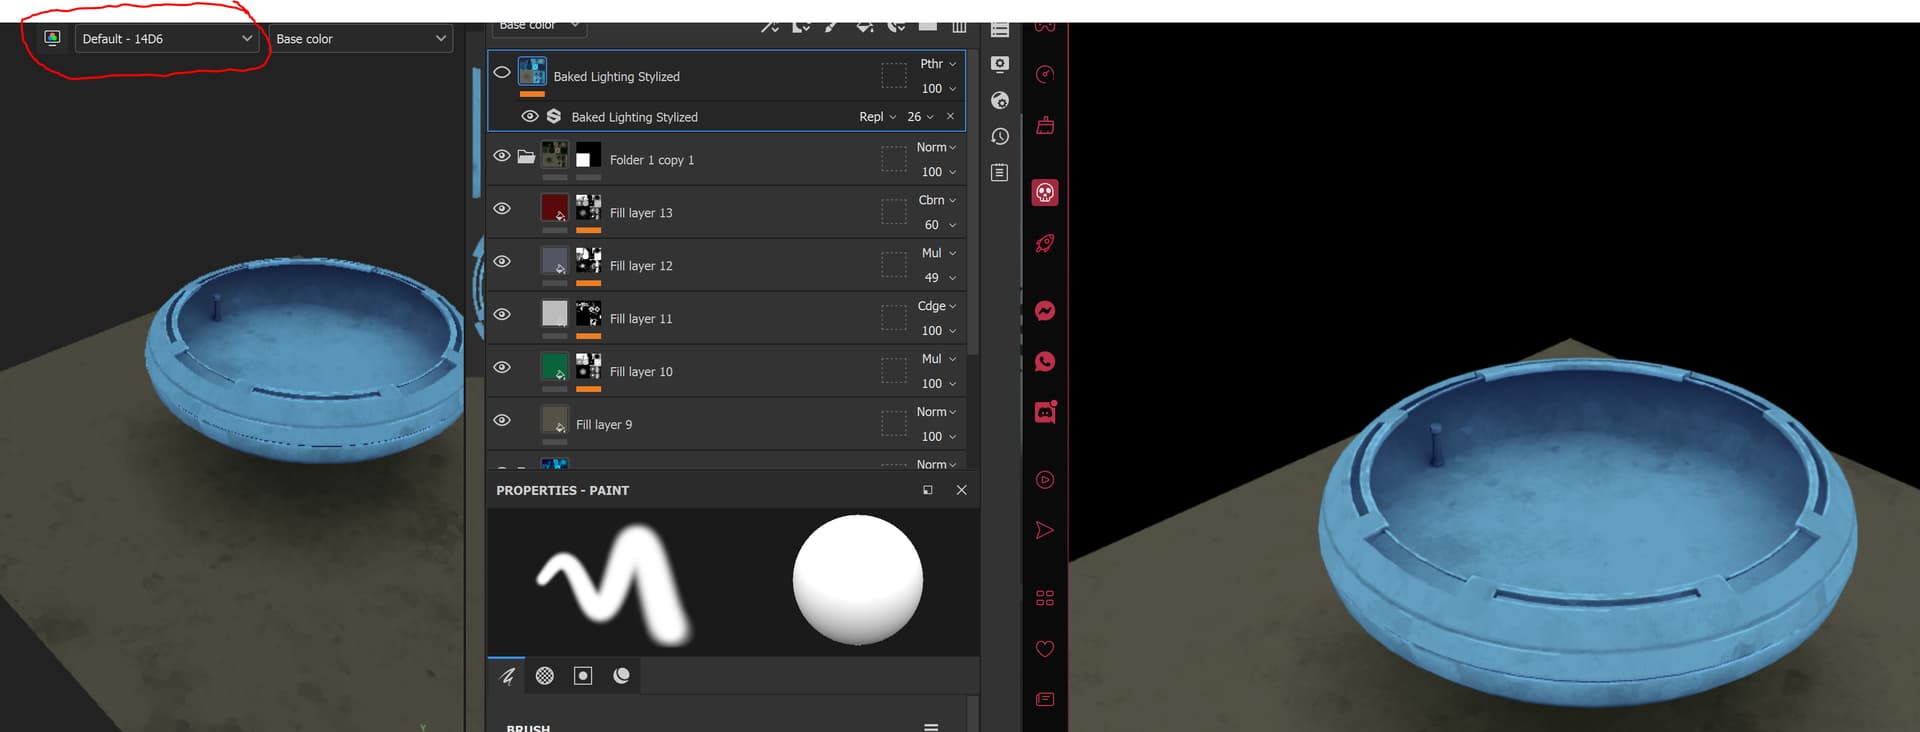Image resolution: width=1920 pixels, height=732 pixels.
Task: Open the BRUSH section hamburger menu
Action: [931, 727]
